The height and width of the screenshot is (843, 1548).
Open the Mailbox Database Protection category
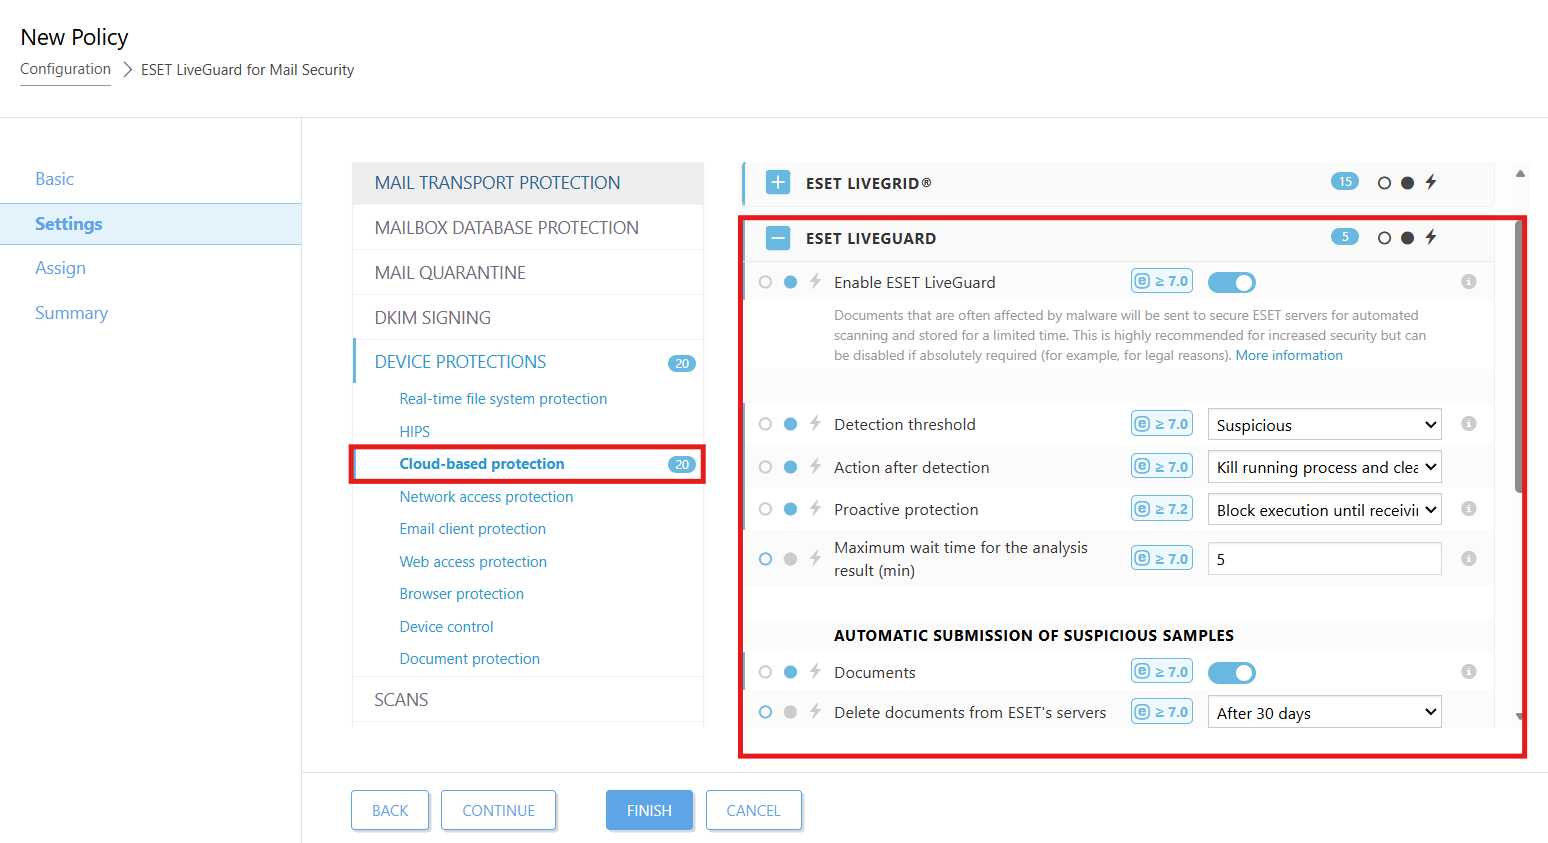[x=506, y=228]
